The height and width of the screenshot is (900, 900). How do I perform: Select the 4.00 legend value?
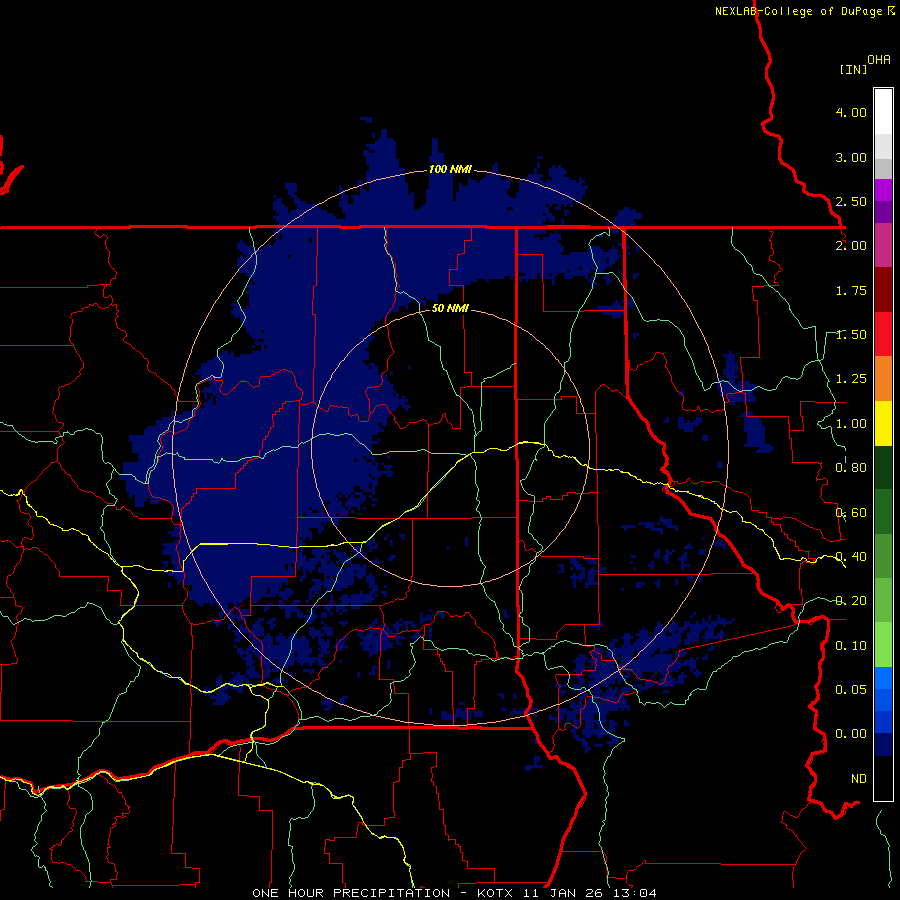pyautogui.click(x=851, y=112)
